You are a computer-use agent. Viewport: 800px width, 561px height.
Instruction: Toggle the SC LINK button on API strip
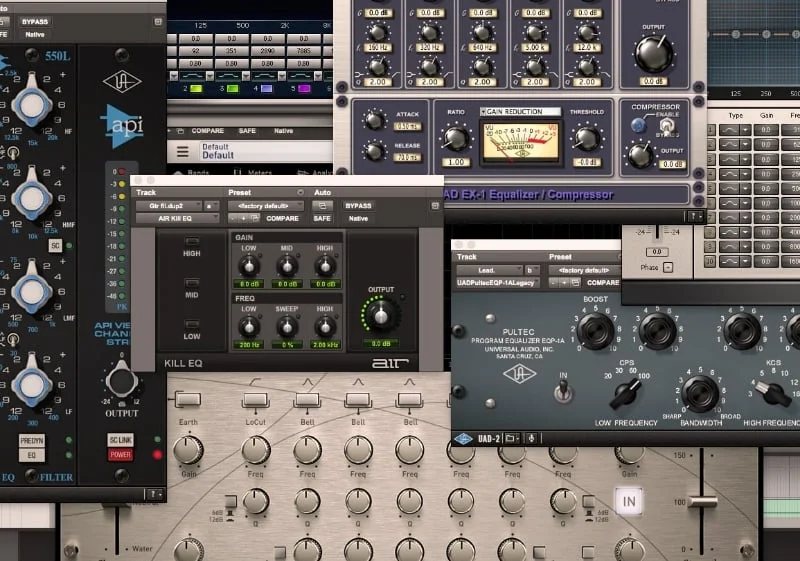121,440
